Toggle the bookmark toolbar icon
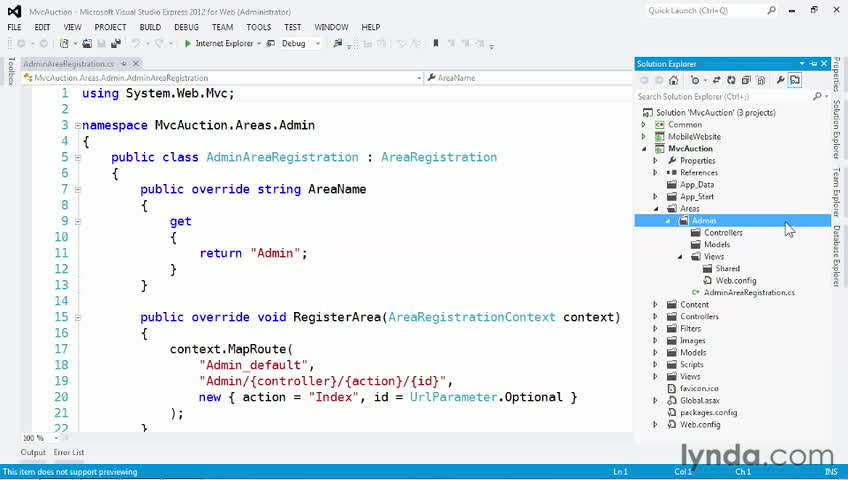The image size is (848, 480). pos(436,43)
